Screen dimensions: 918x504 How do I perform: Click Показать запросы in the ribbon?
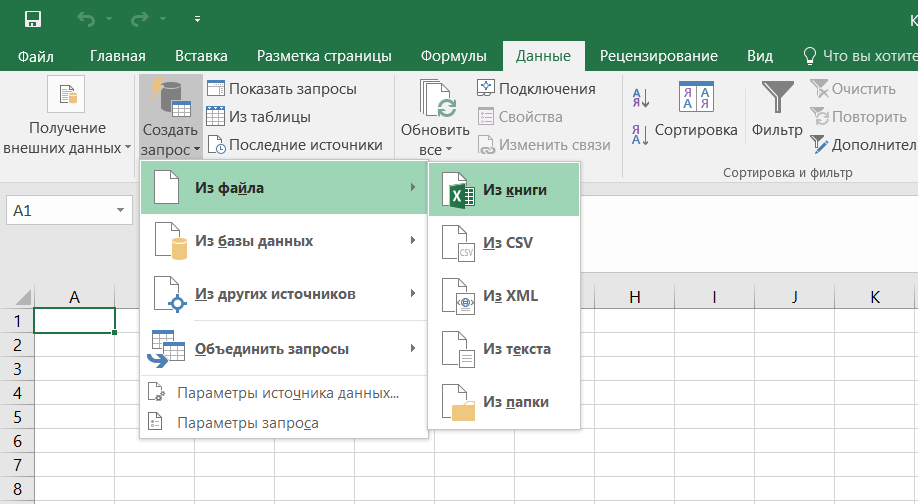tap(281, 89)
